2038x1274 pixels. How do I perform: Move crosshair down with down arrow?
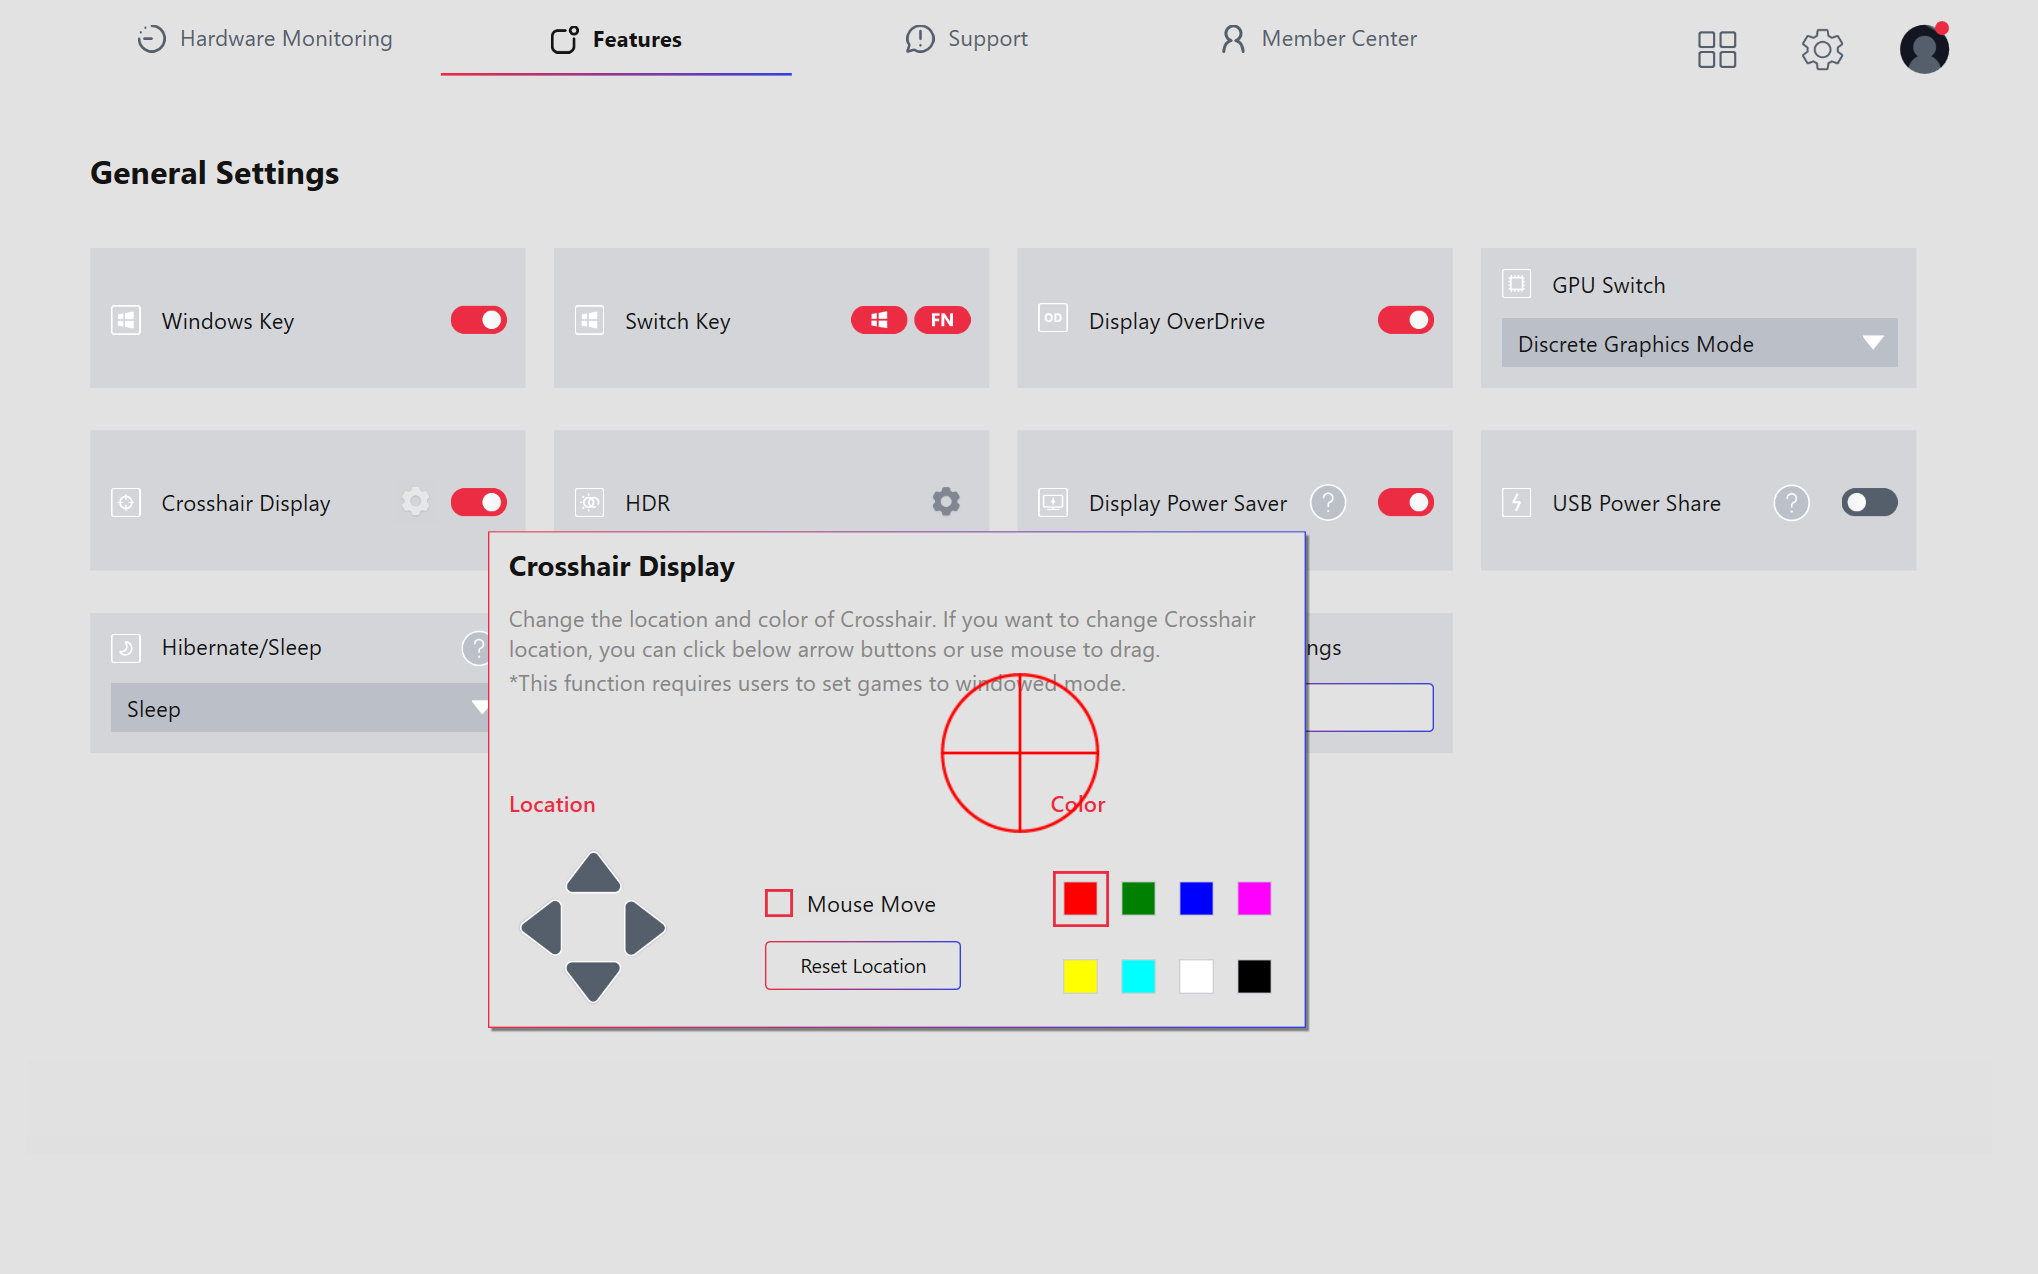point(593,981)
